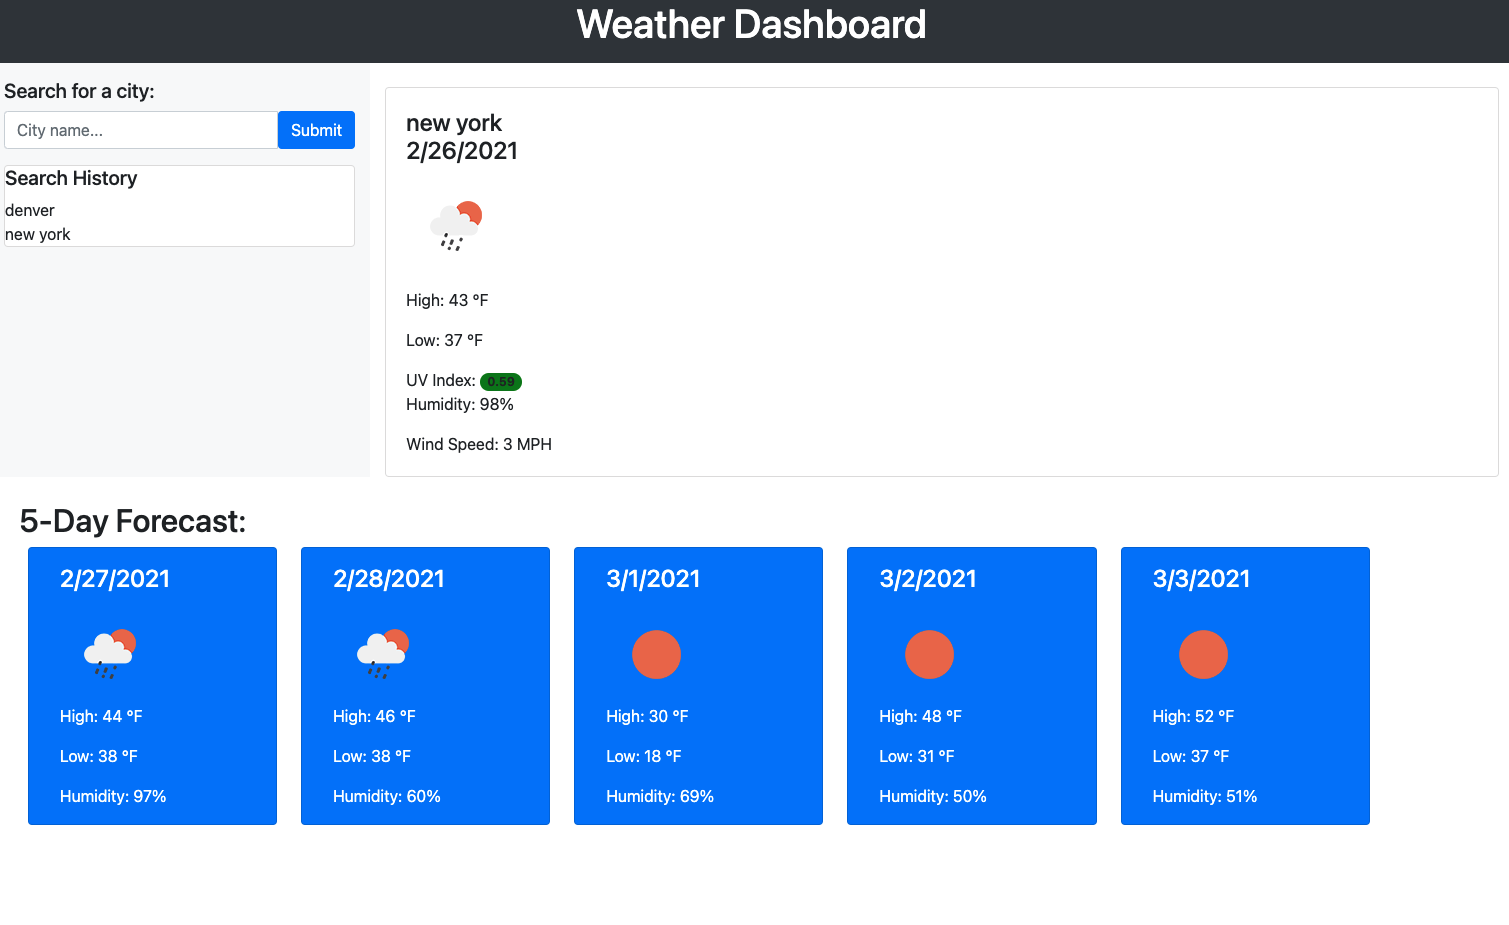Image resolution: width=1509 pixels, height=925 pixels.
Task: Click the 3/2/2021 forecast date
Action: (928, 579)
